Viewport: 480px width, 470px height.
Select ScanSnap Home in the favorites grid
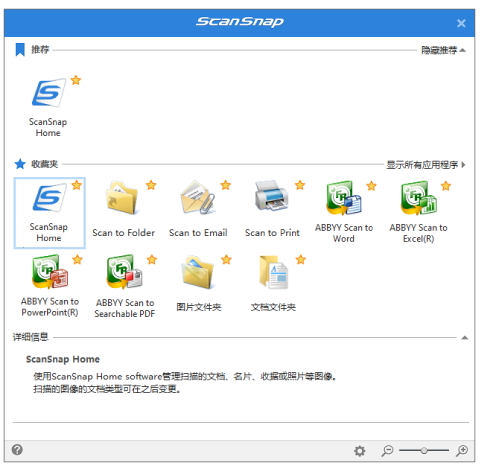click(49, 213)
